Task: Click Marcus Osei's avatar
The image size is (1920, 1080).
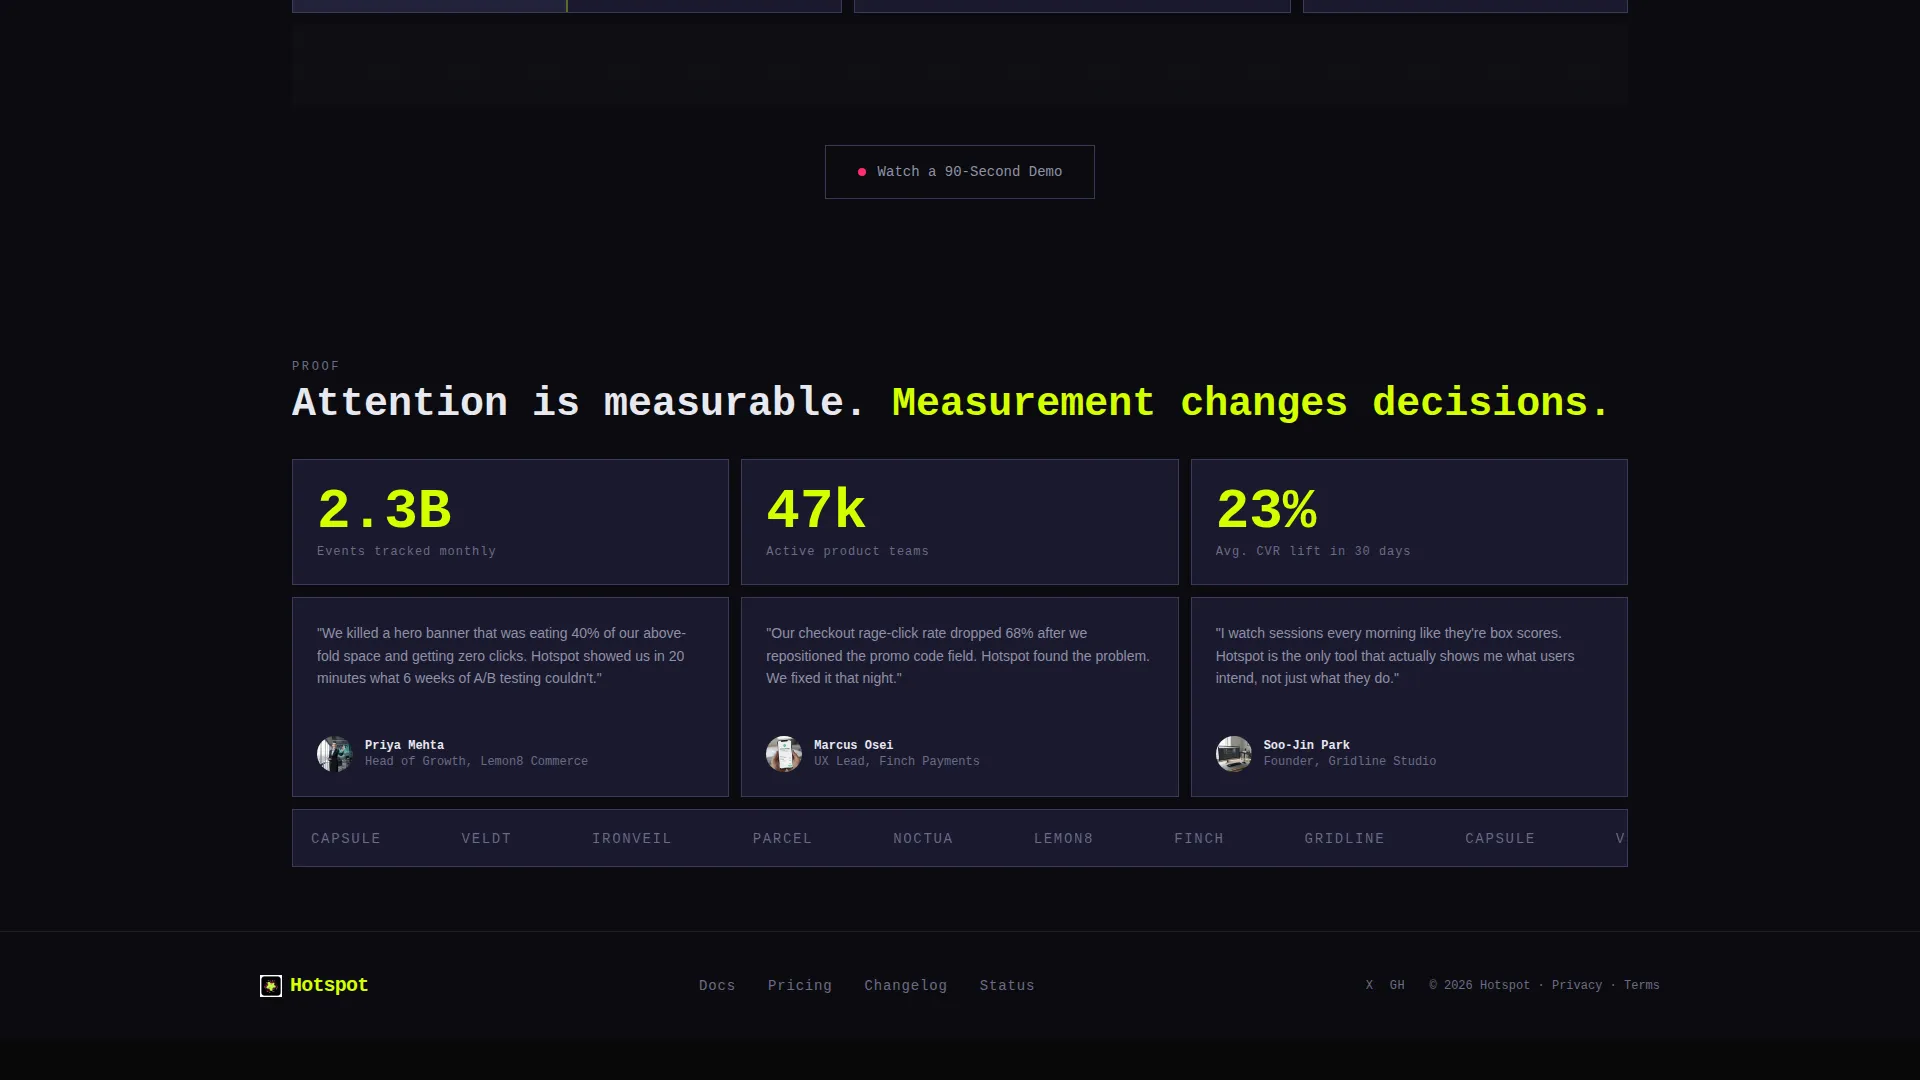Action: (783, 754)
